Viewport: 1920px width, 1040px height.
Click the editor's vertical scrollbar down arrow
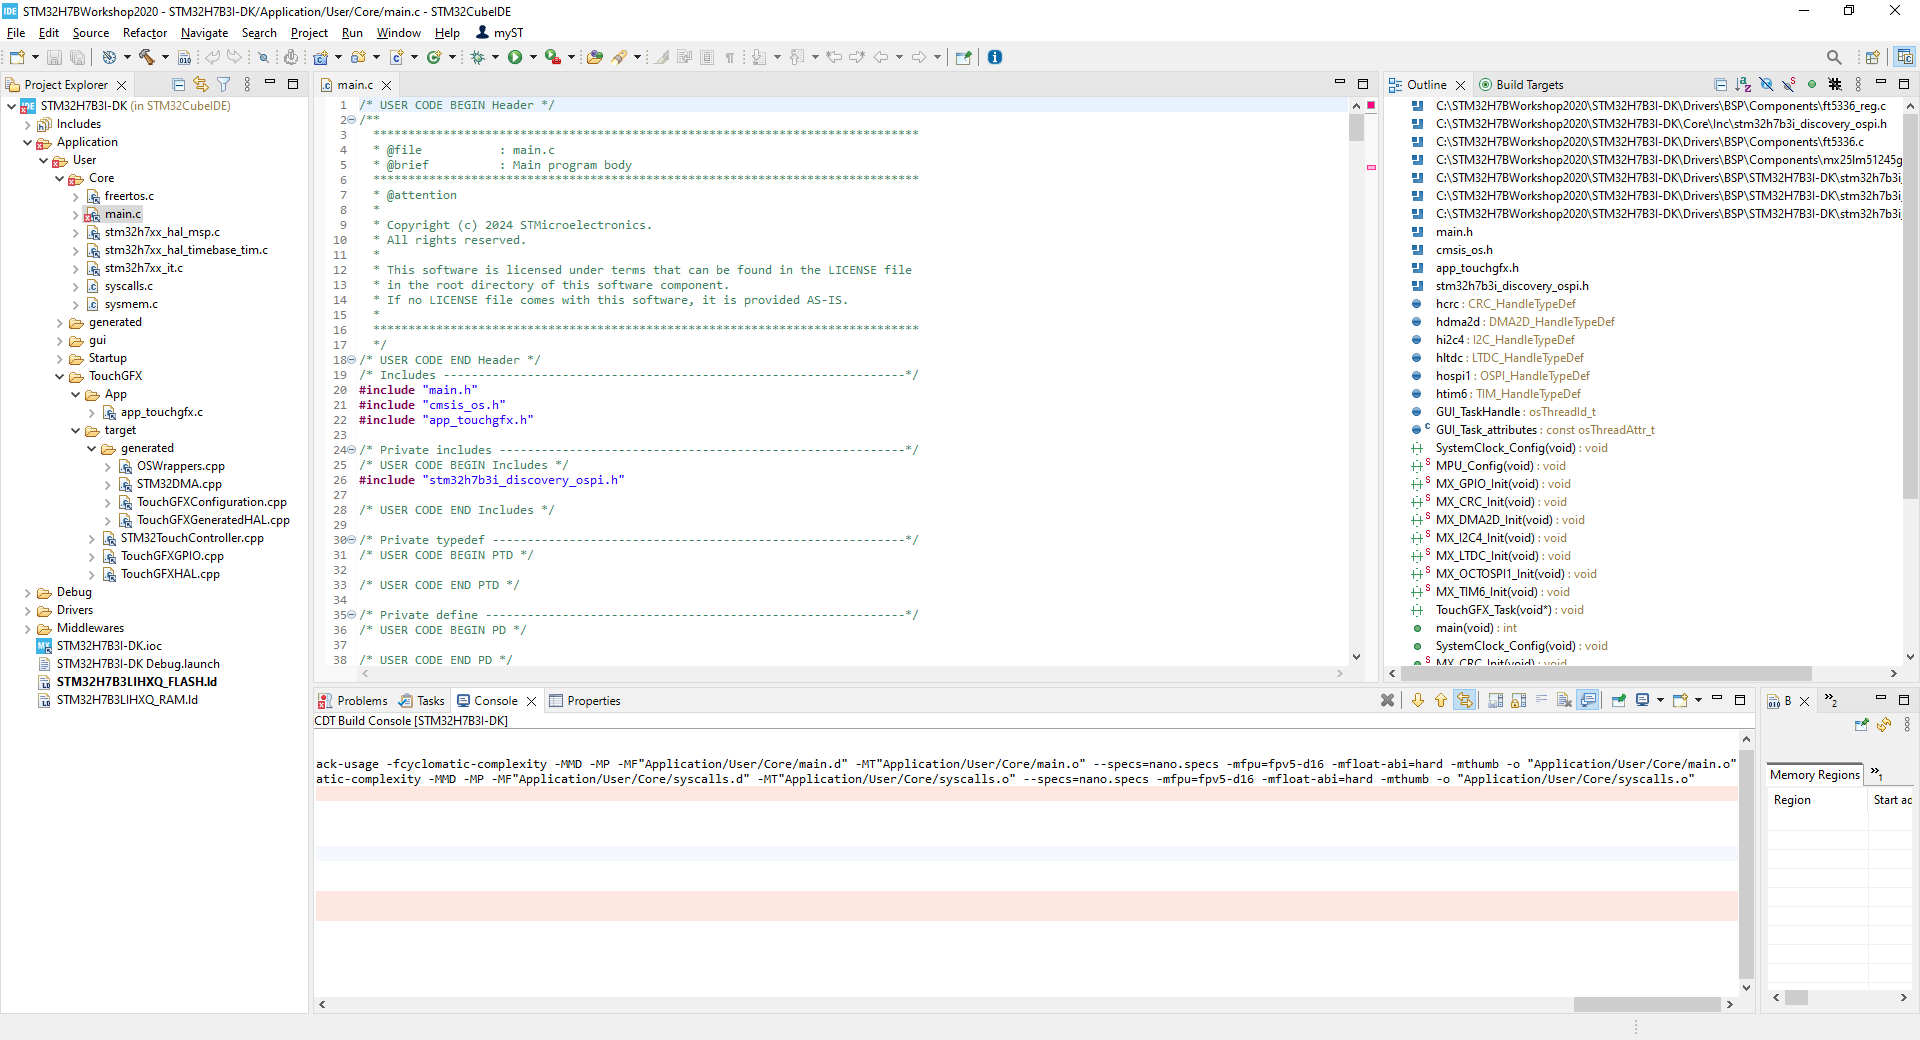click(1357, 657)
